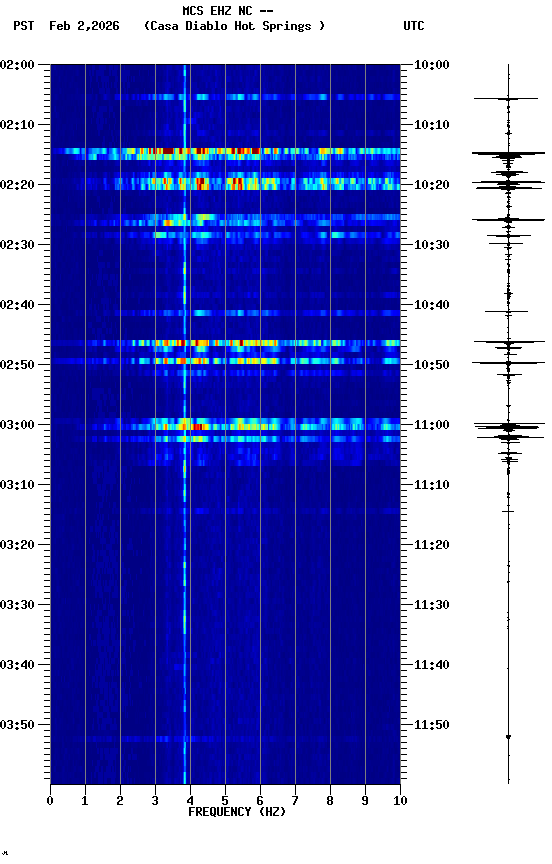
Task: Click the seismogram spike near 10:05 UTC
Action: pos(506,99)
